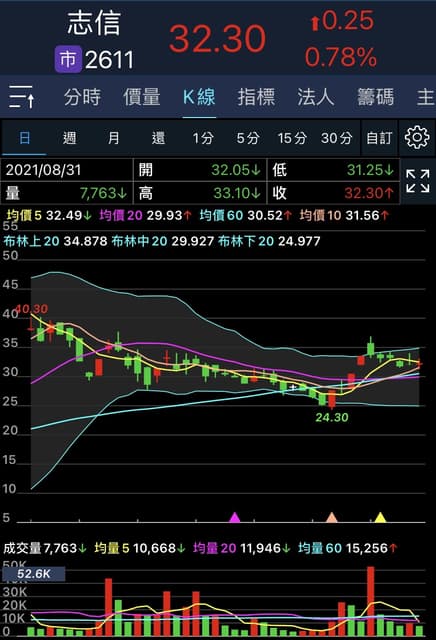Screen dimensions: 436x640
Task: Open chart settings gear icon
Action: (417, 138)
